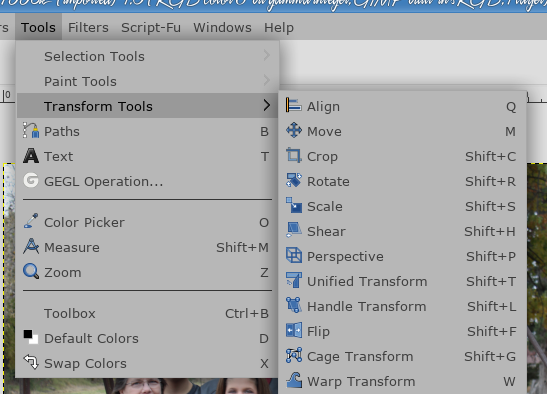
Task: Choose Warp Transform menu entry
Action: click(402, 381)
